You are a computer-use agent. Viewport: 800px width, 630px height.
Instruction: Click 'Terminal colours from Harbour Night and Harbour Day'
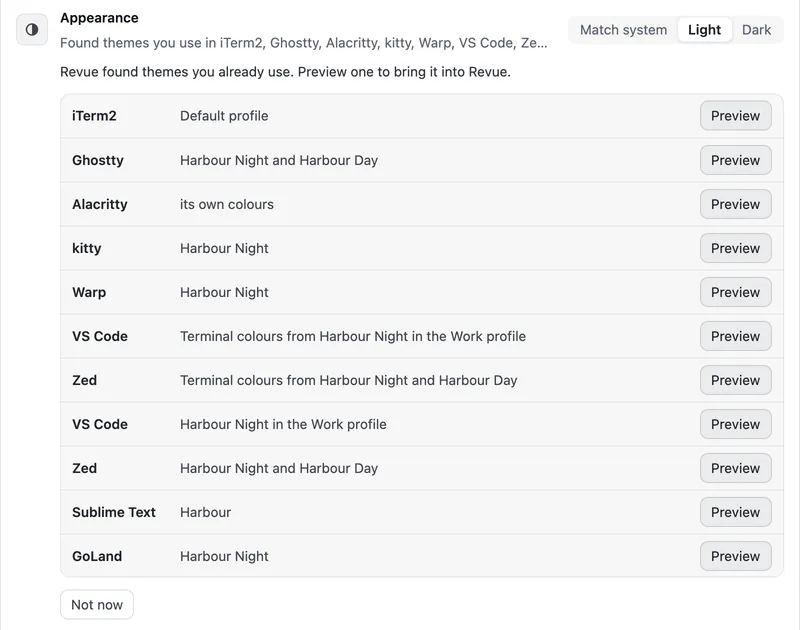tap(348, 380)
